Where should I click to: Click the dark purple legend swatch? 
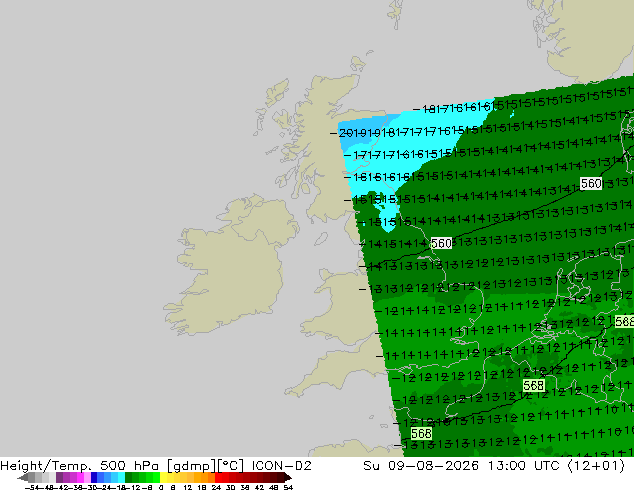point(59,478)
